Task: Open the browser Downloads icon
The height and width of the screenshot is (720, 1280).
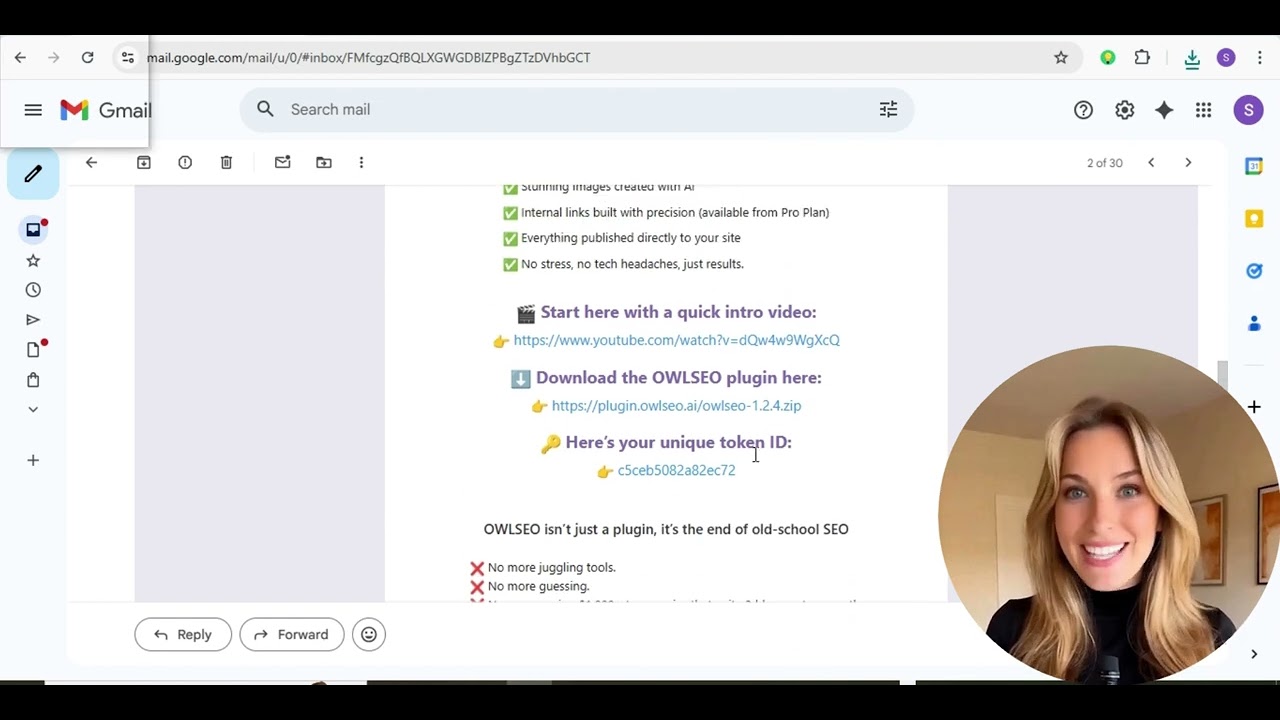Action: pos(1192,59)
